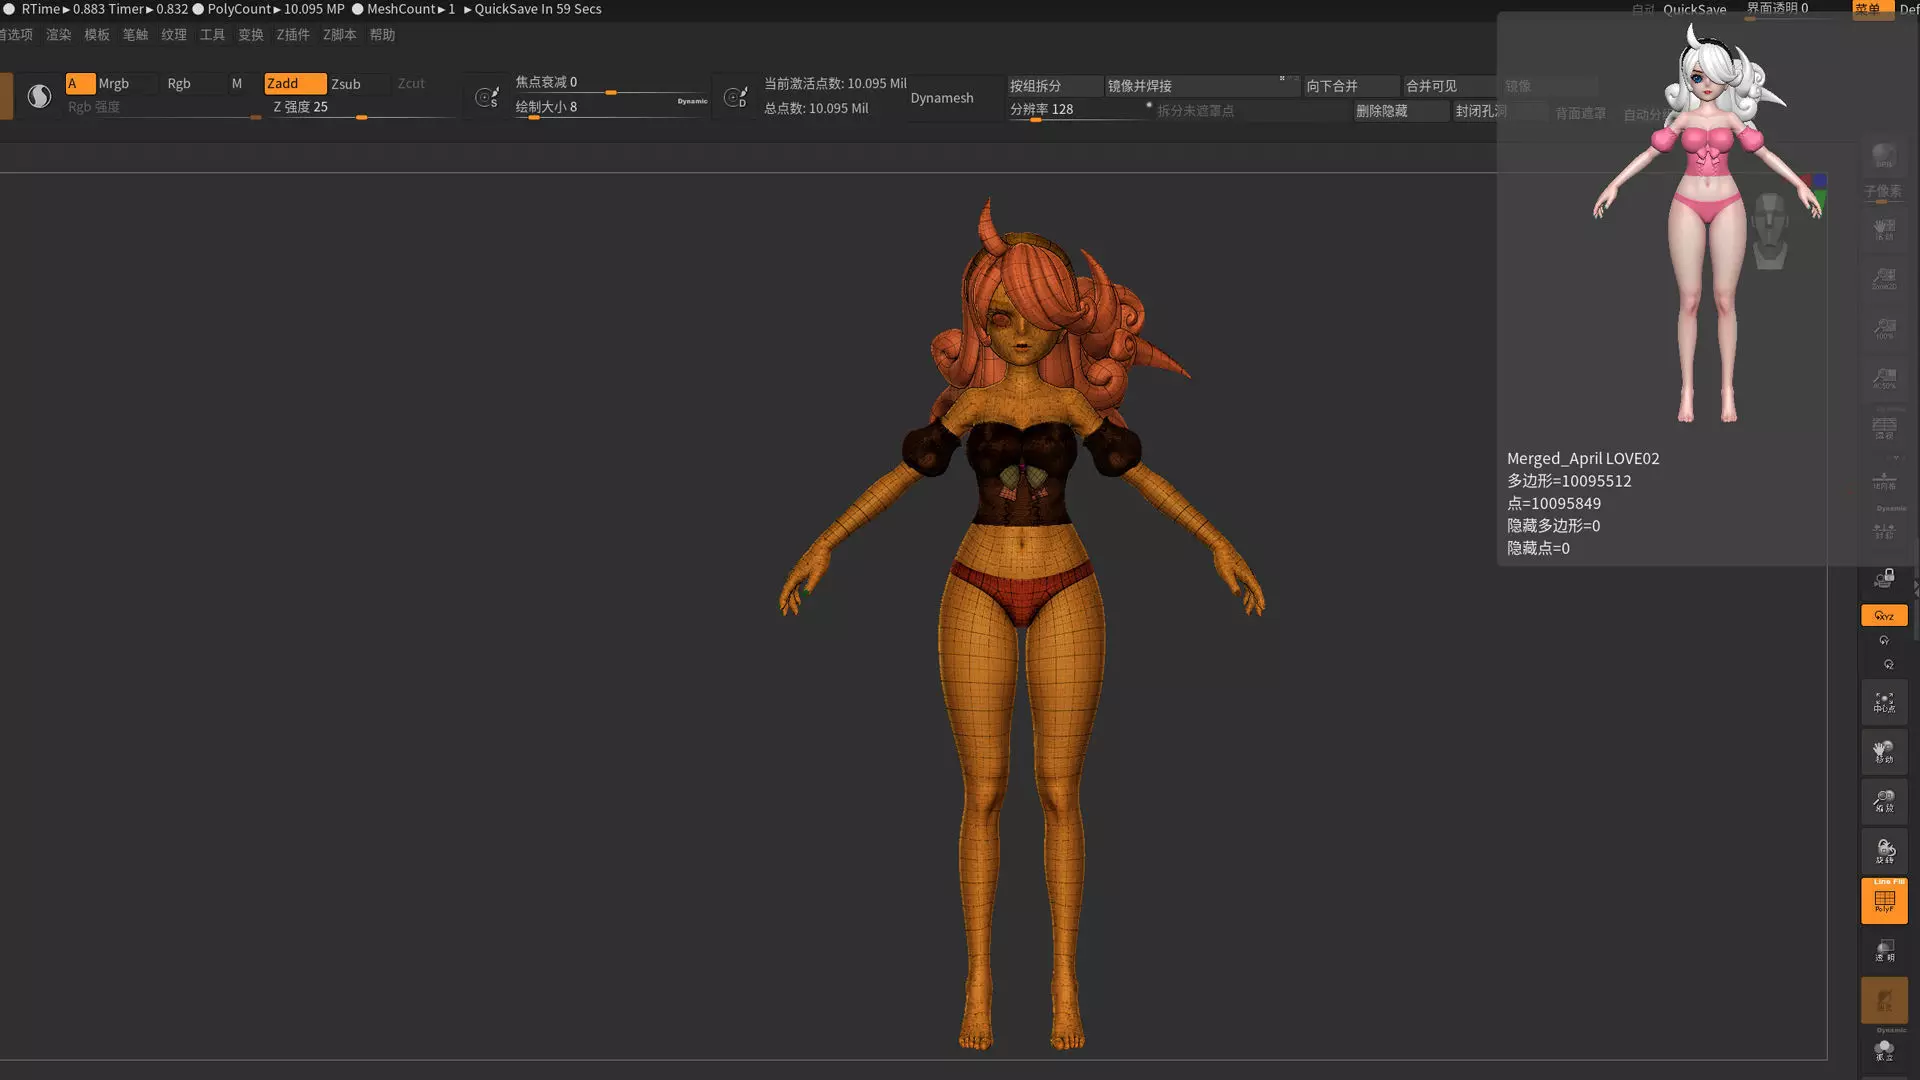Select the 缩放 zoom view icon
The height and width of the screenshot is (1080, 1920).
click(x=1884, y=801)
